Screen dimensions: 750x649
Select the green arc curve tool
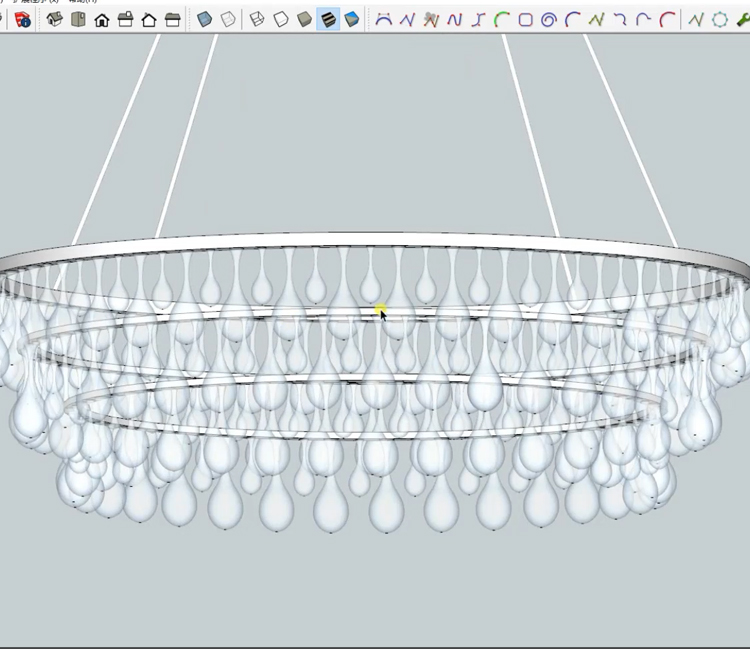[502, 20]
